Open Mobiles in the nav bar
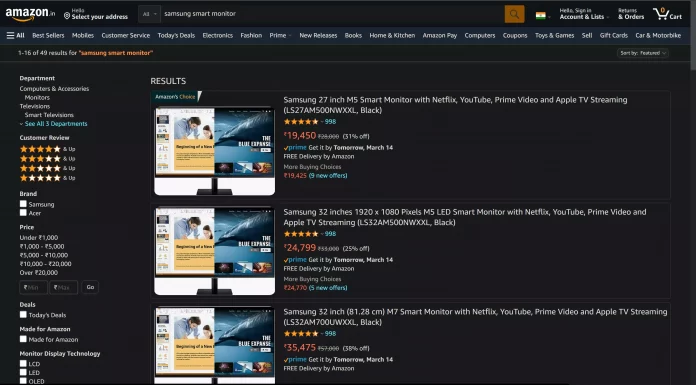Viewport: 696px width, 385px height. [83, 36]
